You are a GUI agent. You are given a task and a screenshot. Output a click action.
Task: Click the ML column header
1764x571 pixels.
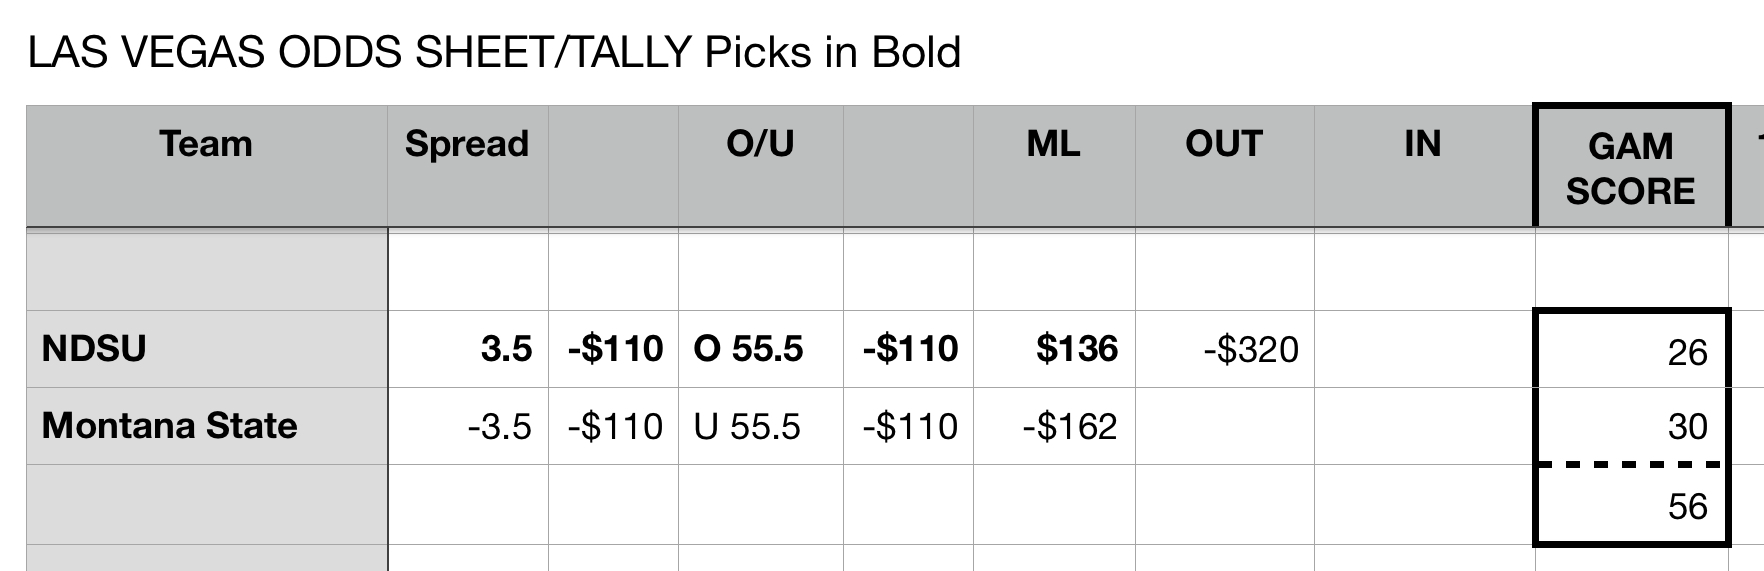click(1053, 145)
